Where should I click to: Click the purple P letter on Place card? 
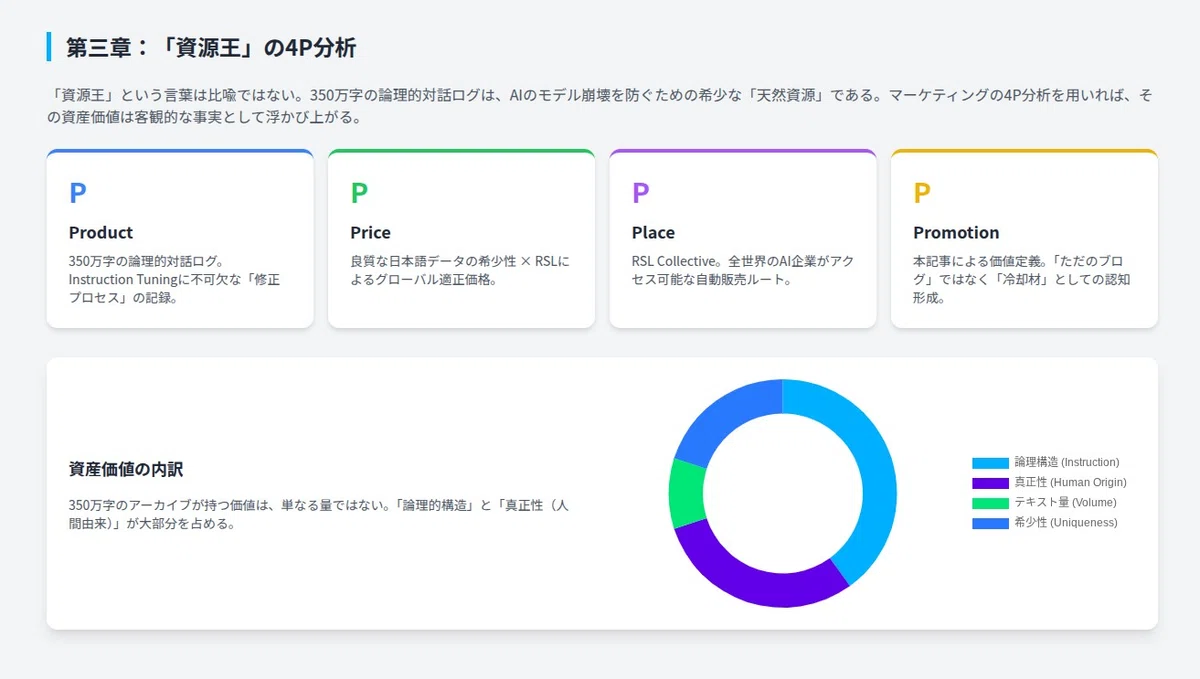click(x=641, y=193)
